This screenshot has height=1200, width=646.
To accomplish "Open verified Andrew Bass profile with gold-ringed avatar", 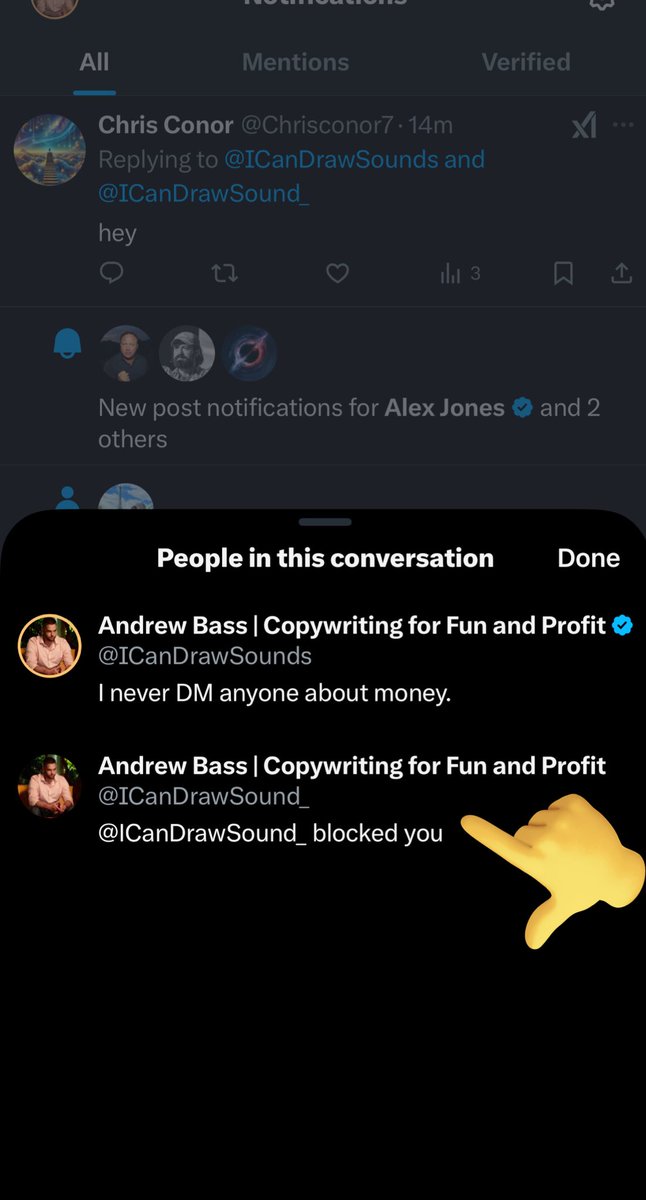I will [48, 645].
